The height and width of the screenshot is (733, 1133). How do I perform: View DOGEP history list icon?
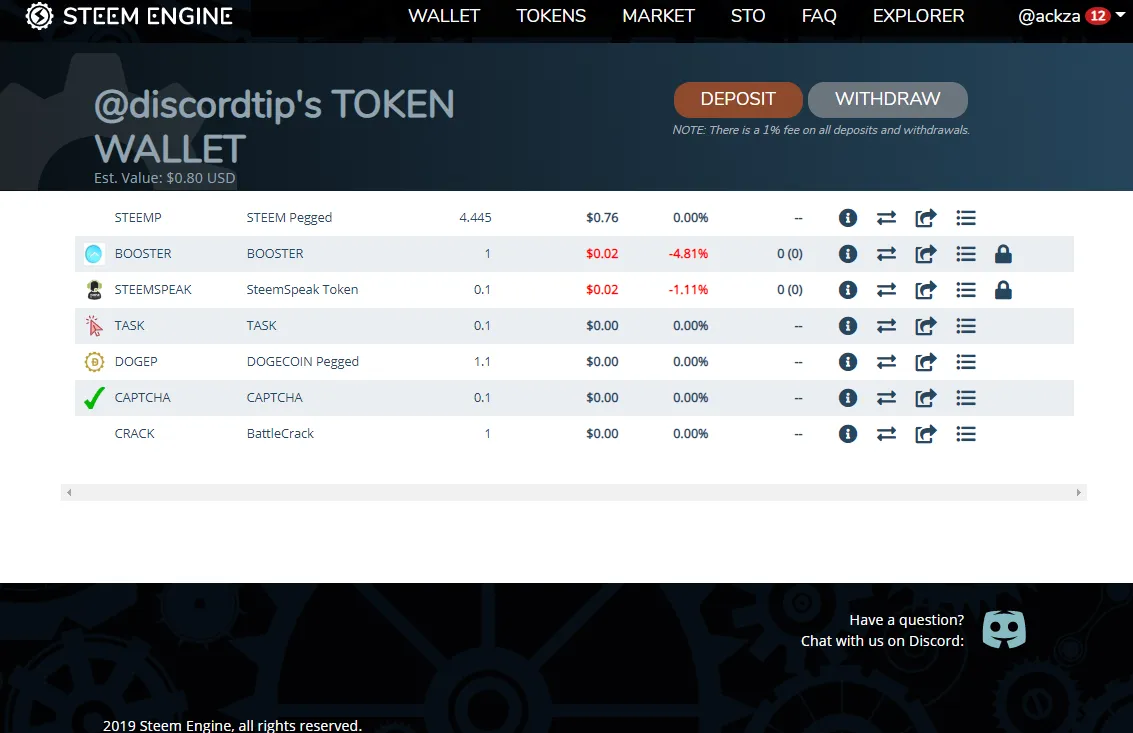pos(966,361)
